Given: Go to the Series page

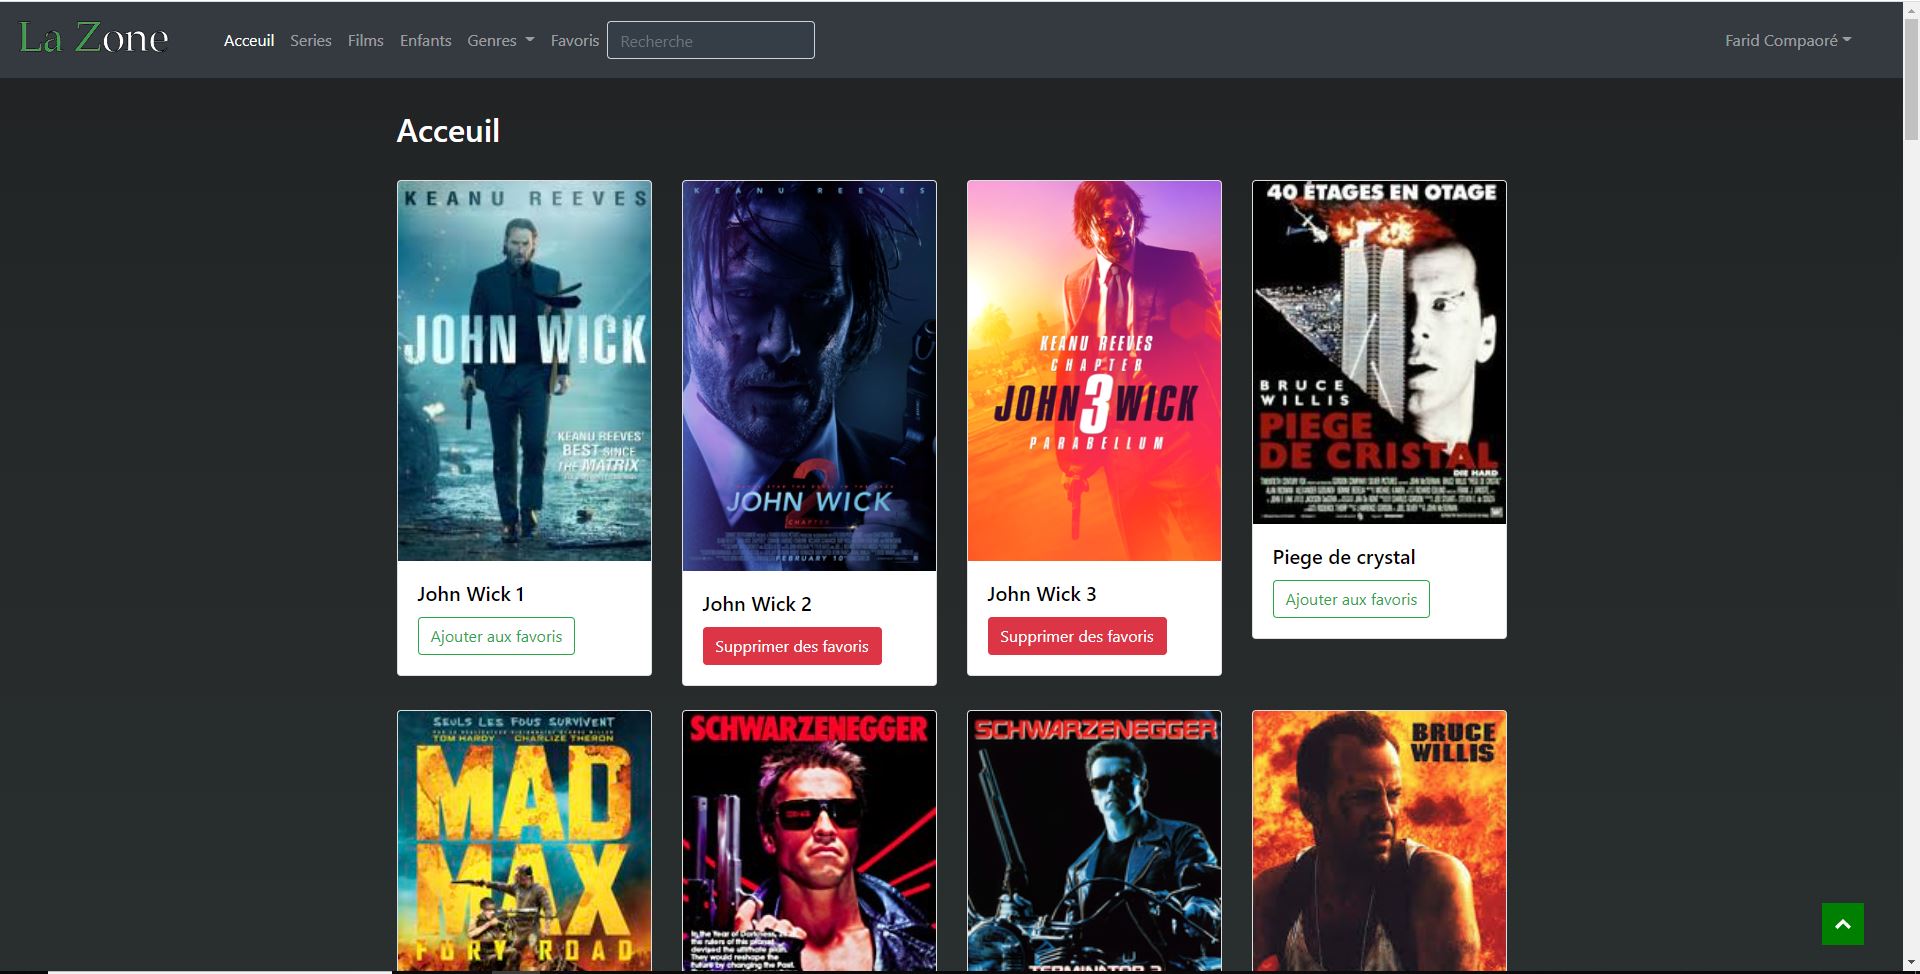Looking at the screenshot, I should point(311,41).
